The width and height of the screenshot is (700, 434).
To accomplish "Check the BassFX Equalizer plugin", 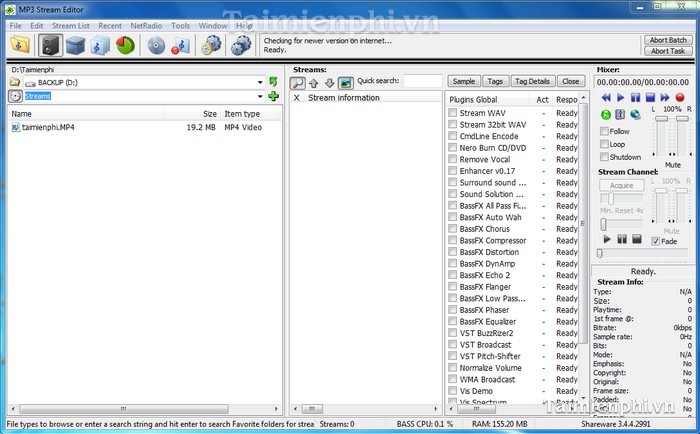I will pos(453,321).
